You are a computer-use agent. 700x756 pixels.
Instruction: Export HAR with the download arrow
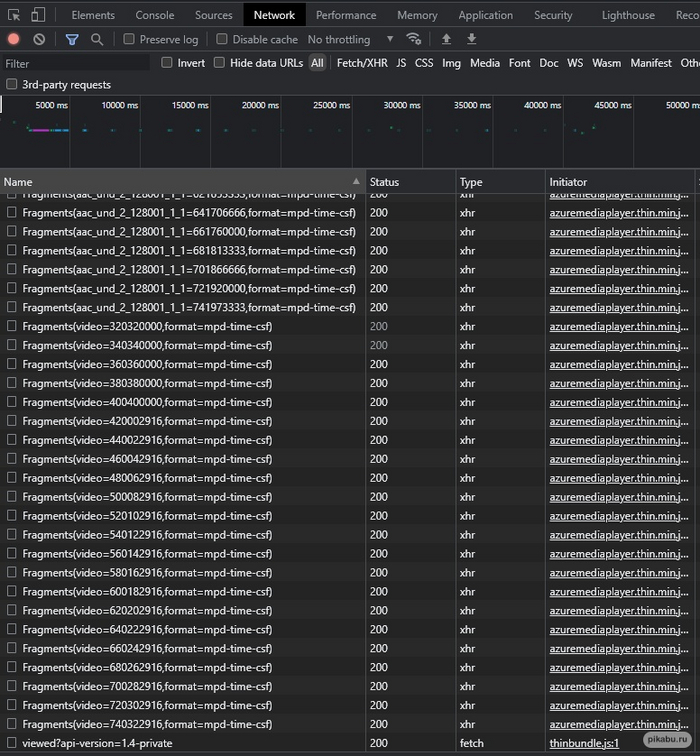[x=471, y=39]
